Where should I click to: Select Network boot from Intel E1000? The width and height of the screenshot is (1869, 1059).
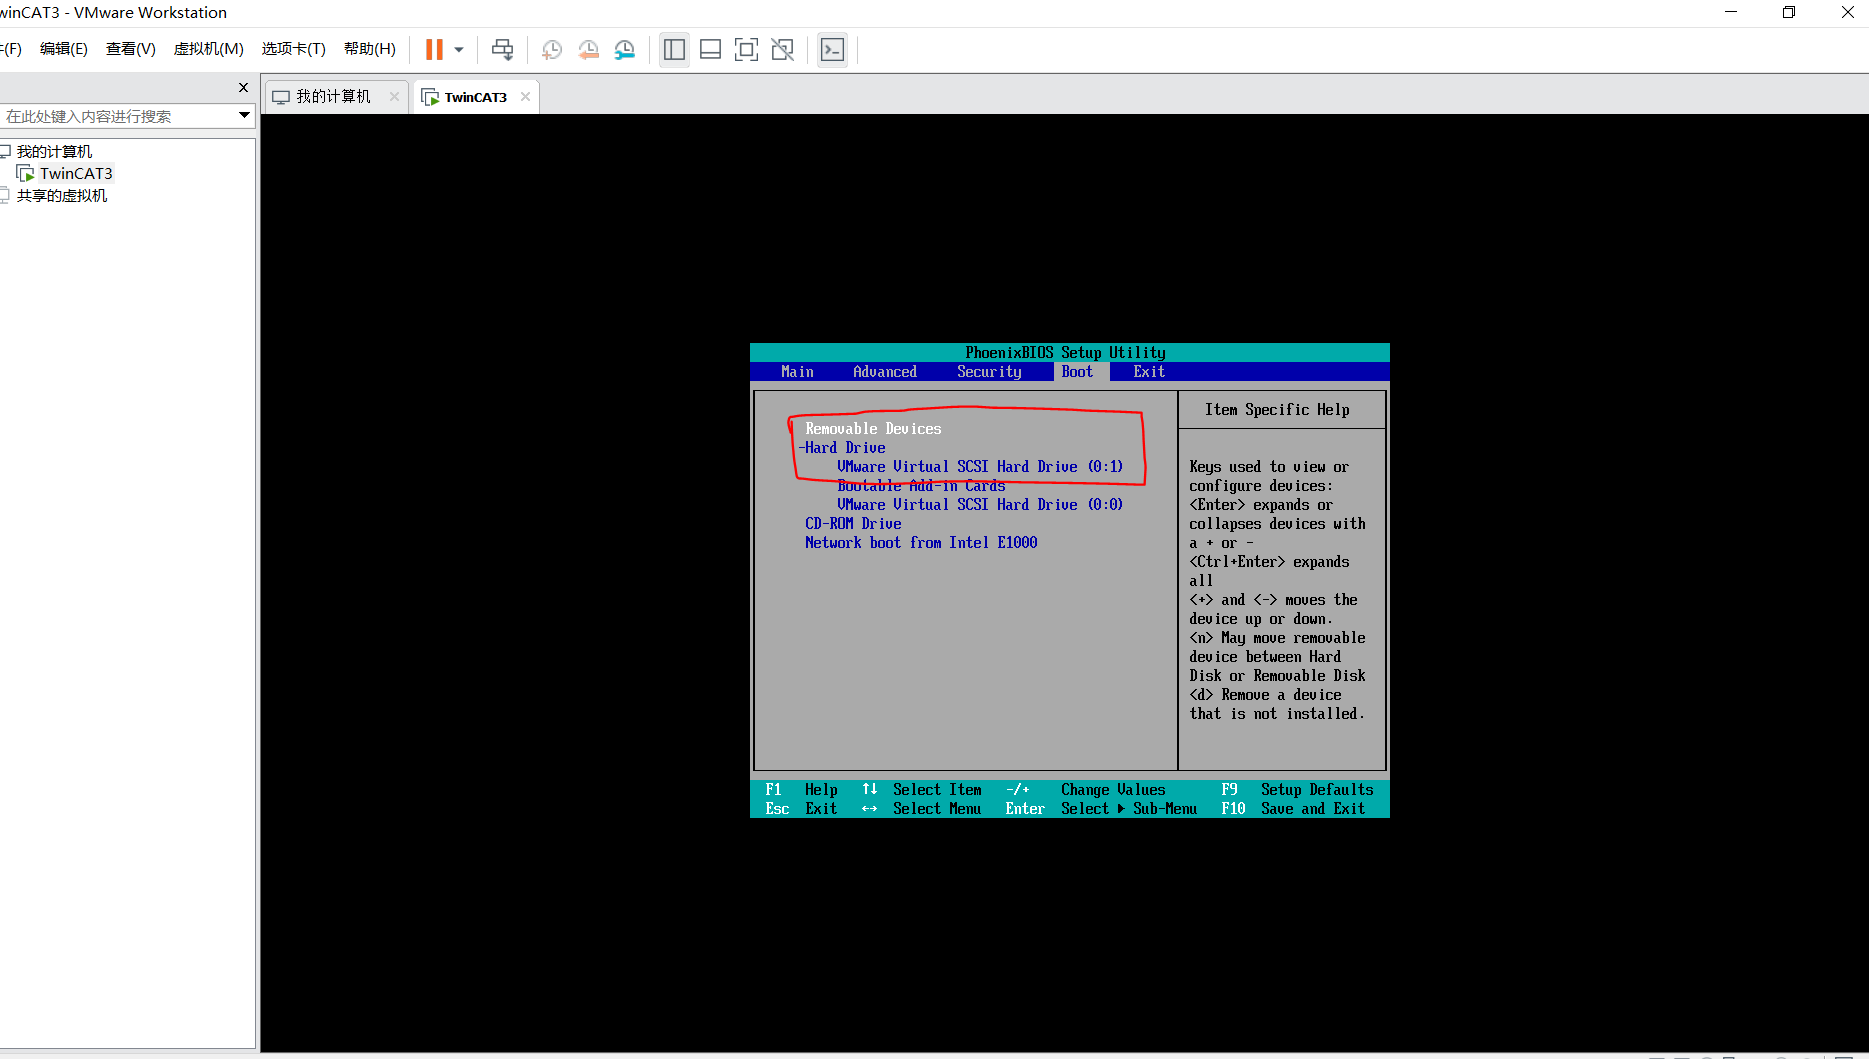921,543
